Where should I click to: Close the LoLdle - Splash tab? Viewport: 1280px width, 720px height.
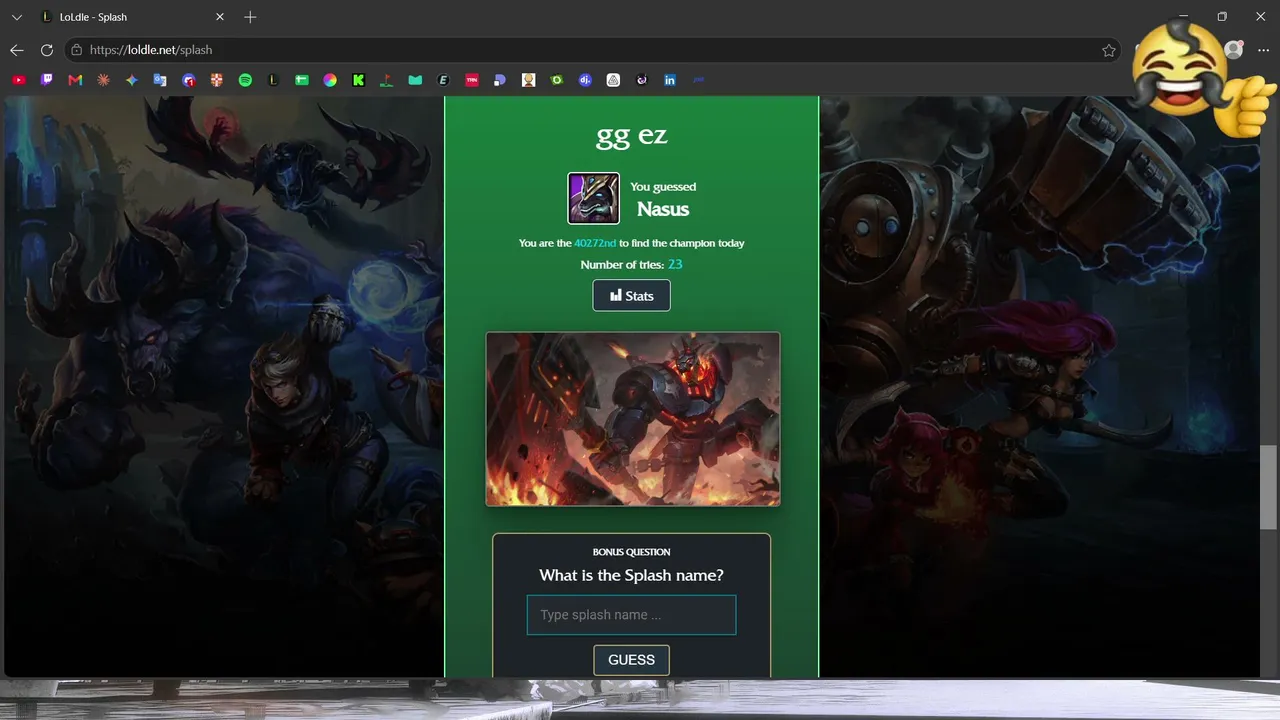click(220, 17)
